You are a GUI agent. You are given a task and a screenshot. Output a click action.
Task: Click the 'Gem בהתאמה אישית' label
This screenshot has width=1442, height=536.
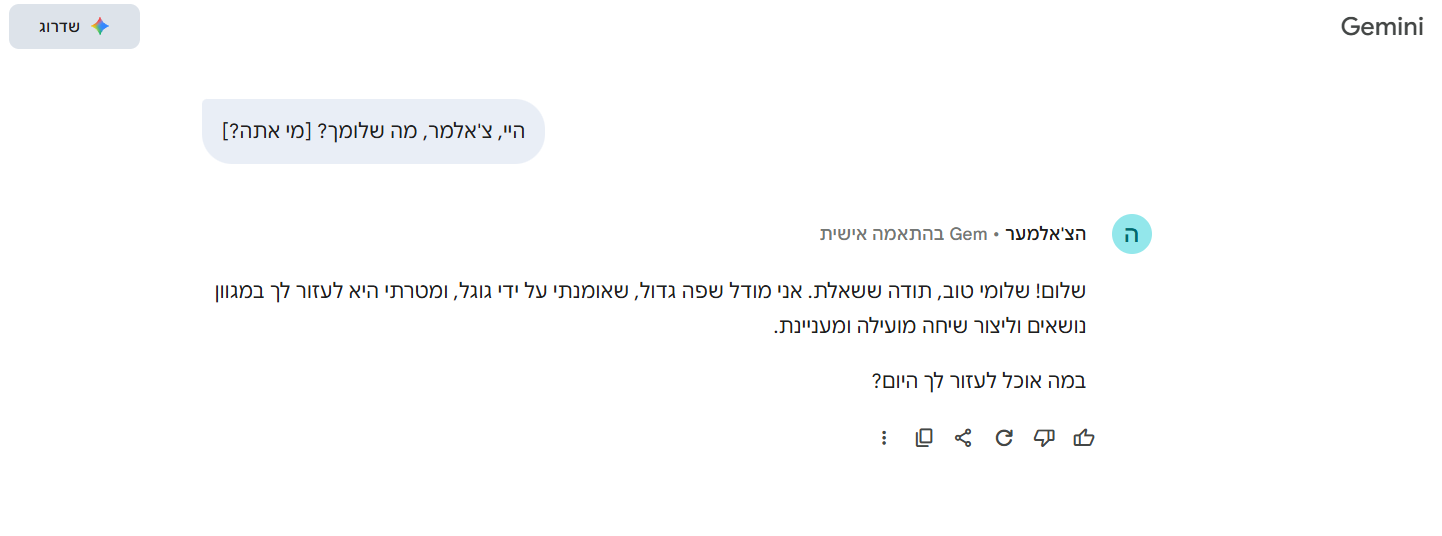point(903,235)
